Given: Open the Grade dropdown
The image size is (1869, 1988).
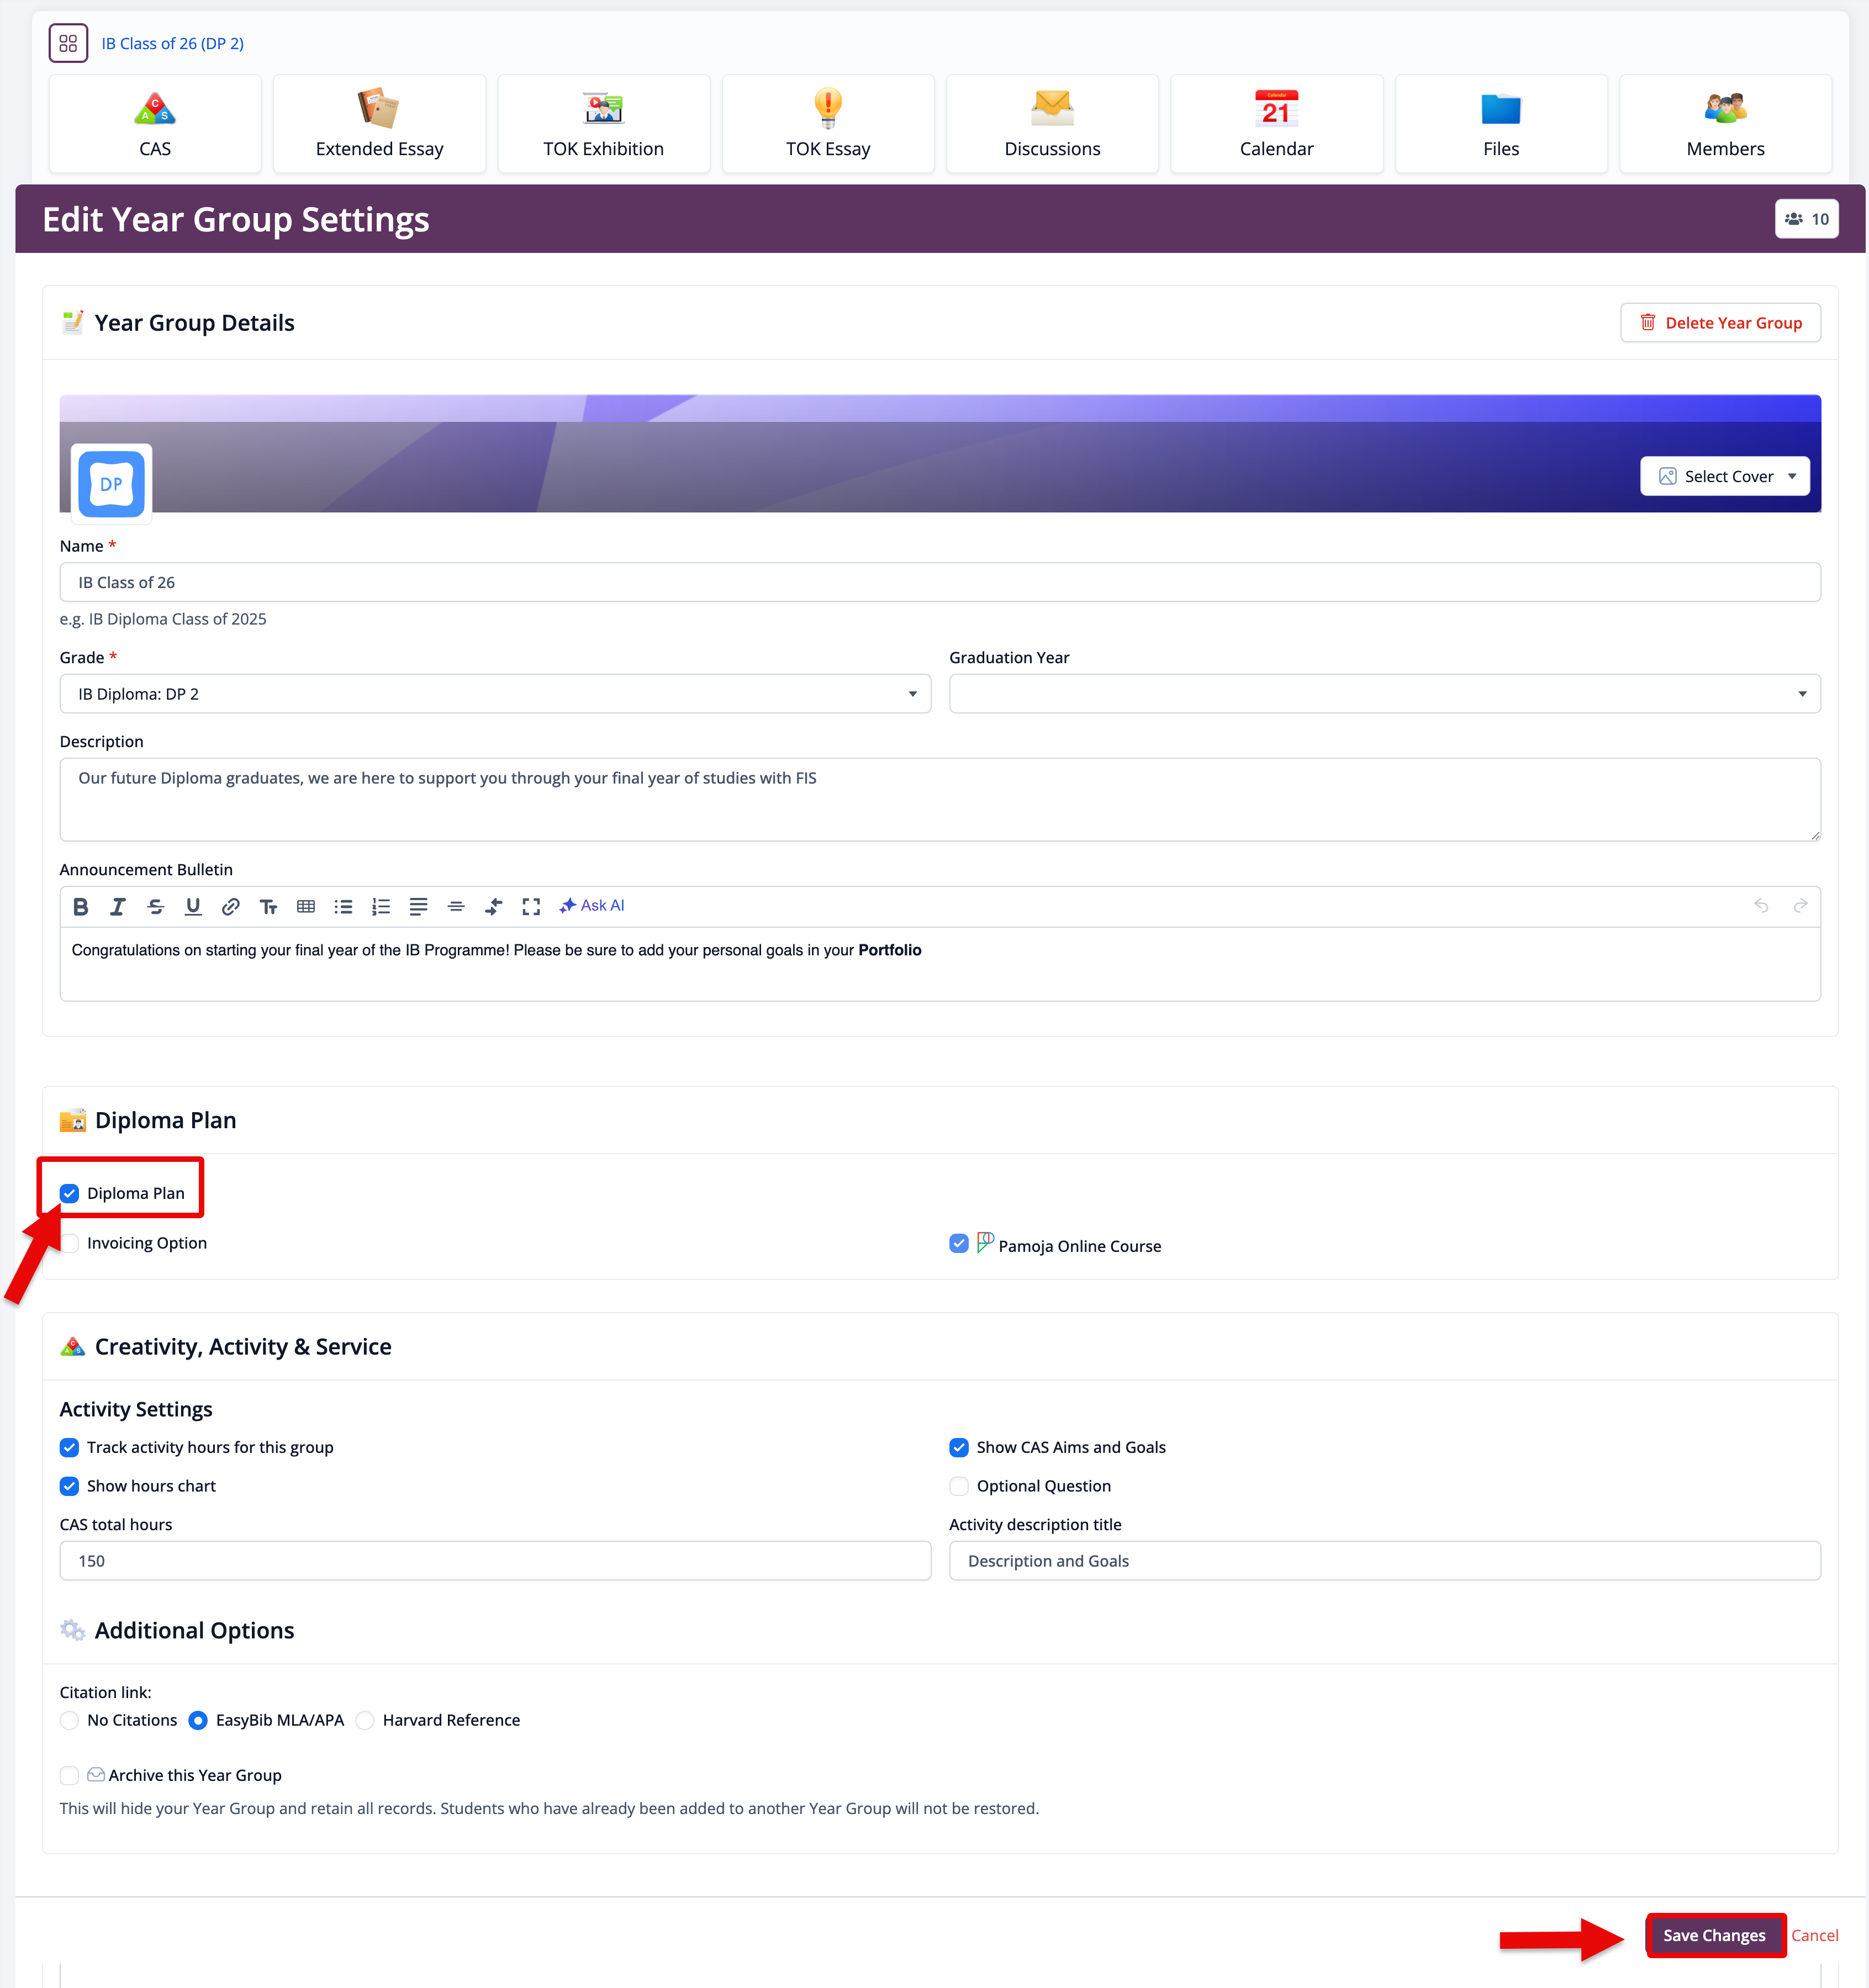Looking at the screenshot, I should click(x=495, y=694).
